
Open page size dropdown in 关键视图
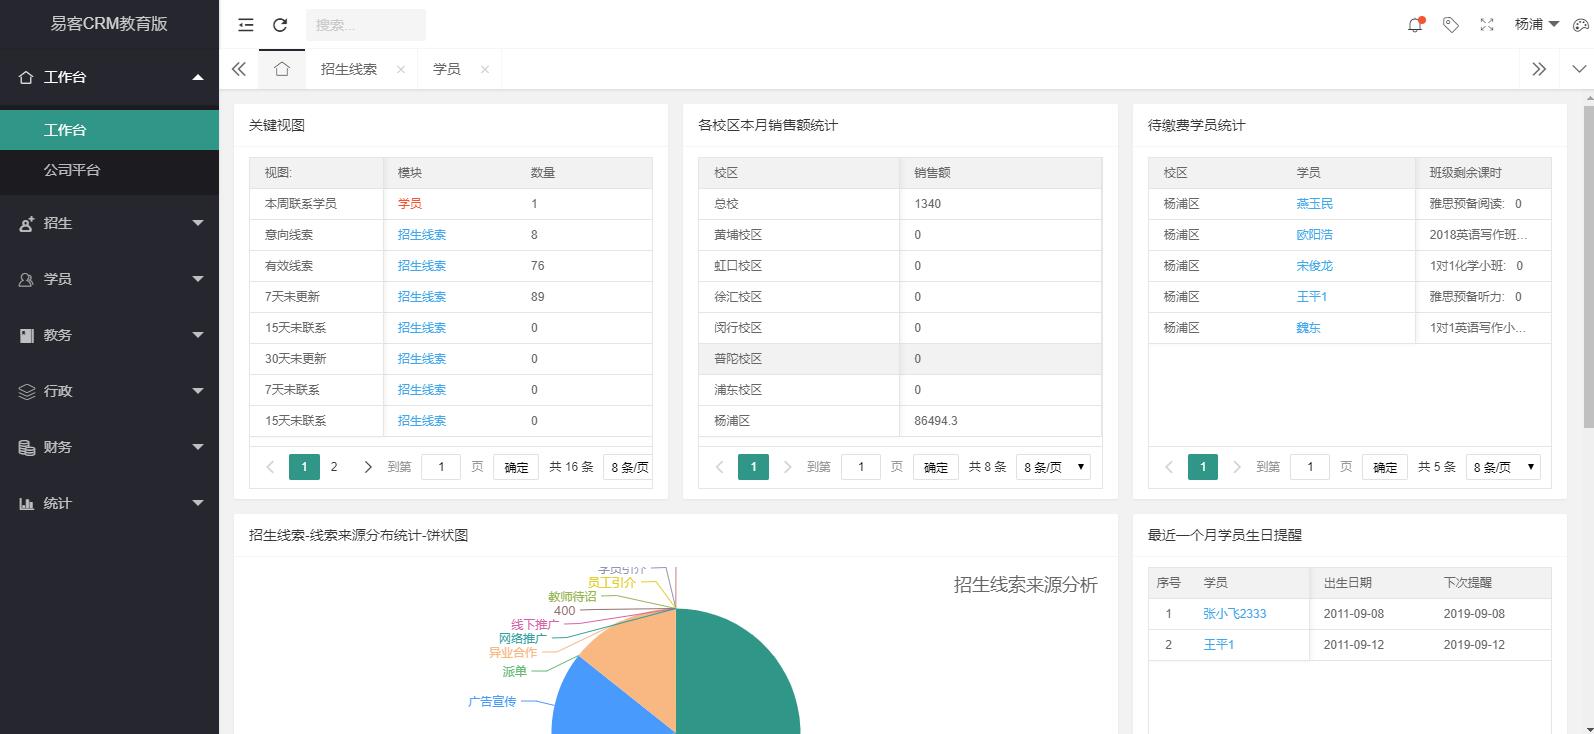pyautogui.click(x=628, y=467)
